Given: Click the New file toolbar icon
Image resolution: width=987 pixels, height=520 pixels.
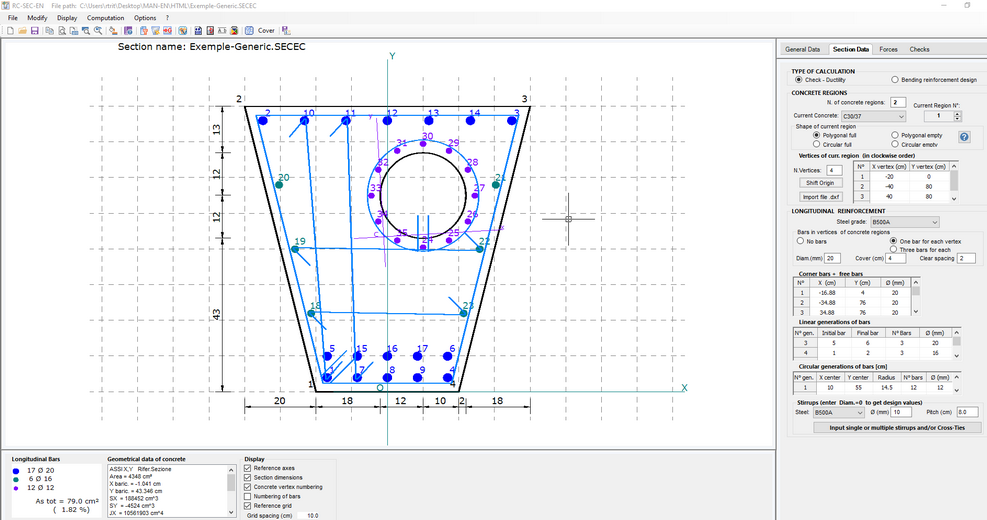Looking at the screenshot, I should point(10,30).
